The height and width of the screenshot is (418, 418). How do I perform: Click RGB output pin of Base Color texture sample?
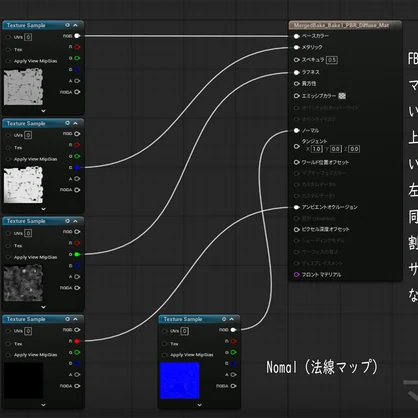[77, 36]
